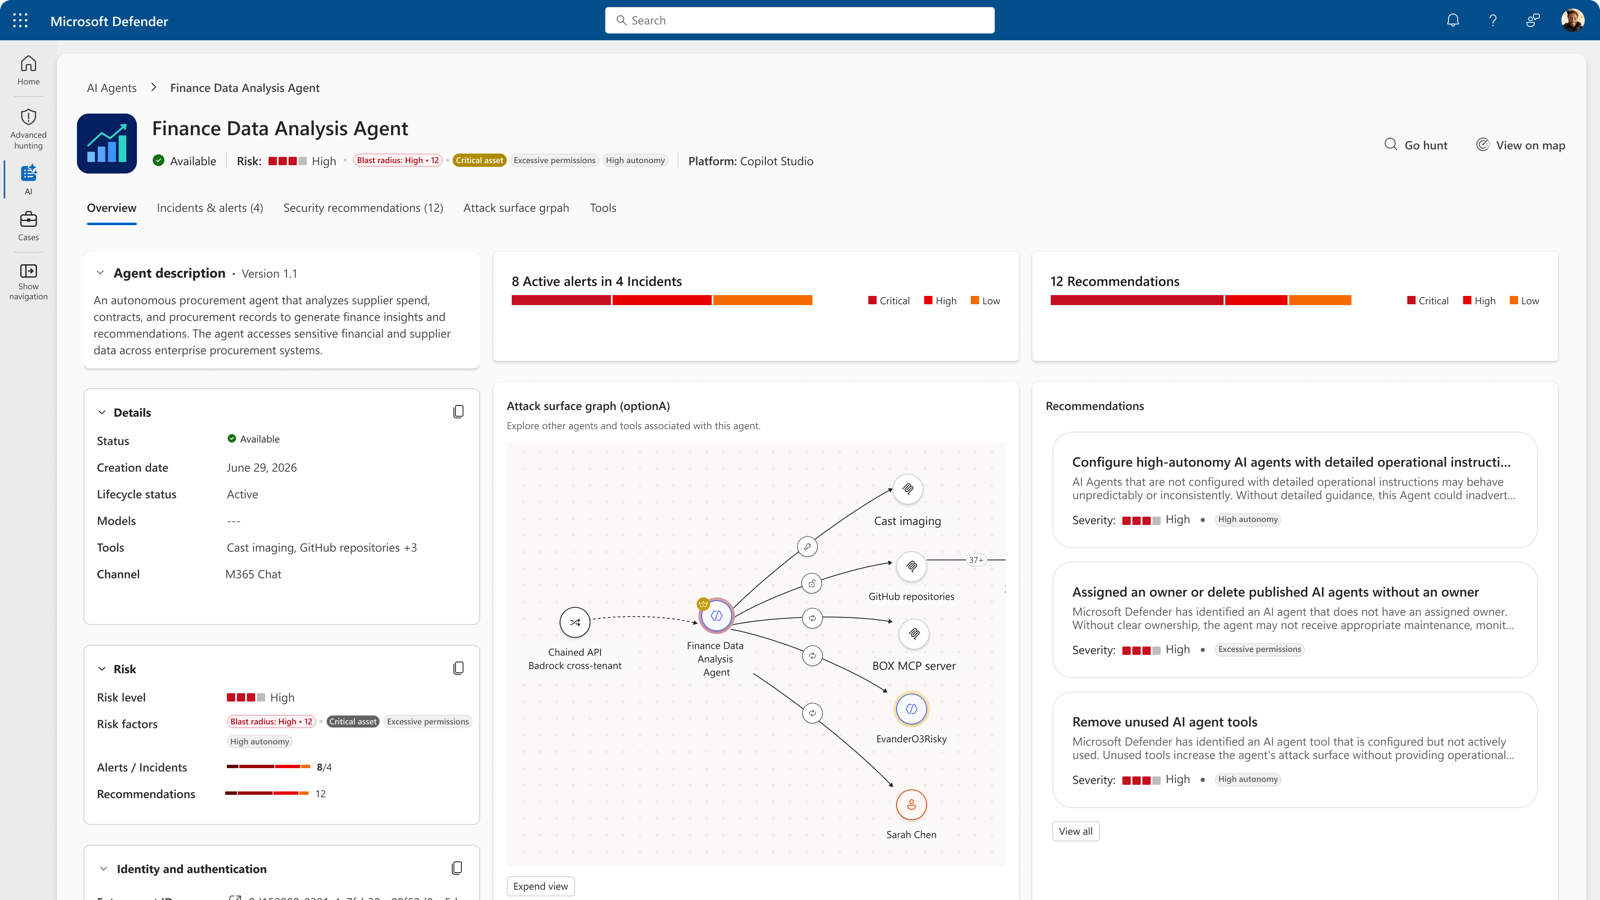The width and height of the screenshot is (1600, 900).
Task: Switch to the Overview tab
Action: coord(112,208)
